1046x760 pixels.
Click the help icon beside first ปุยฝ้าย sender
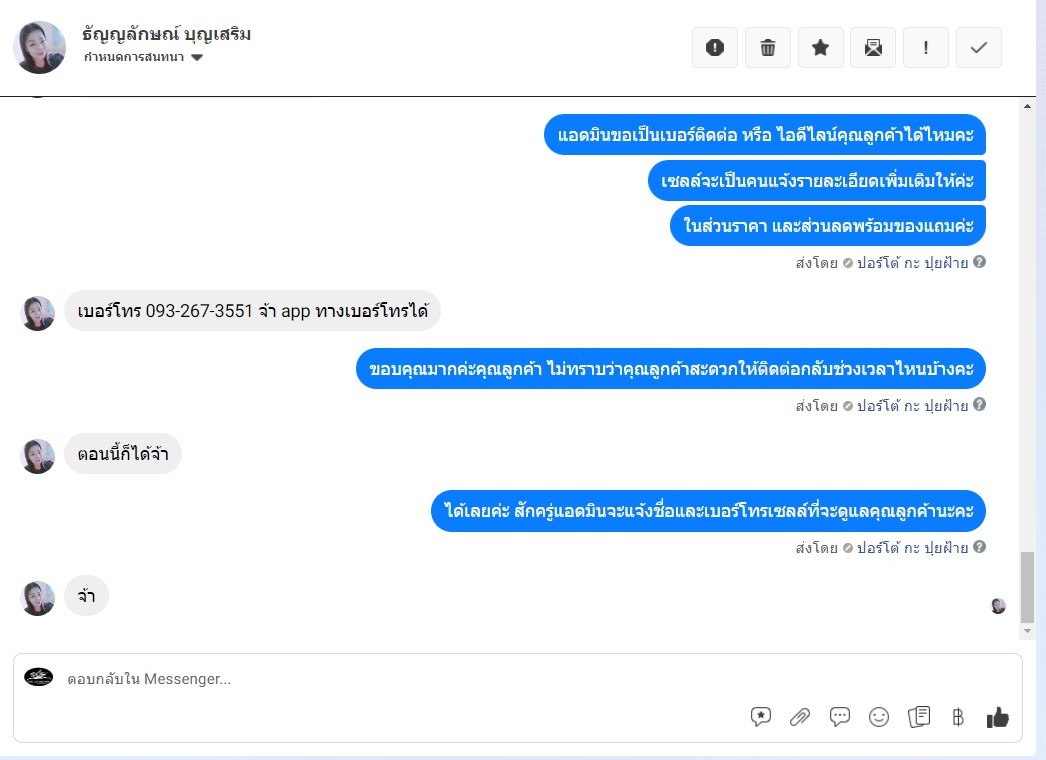(x=979, y=262)
